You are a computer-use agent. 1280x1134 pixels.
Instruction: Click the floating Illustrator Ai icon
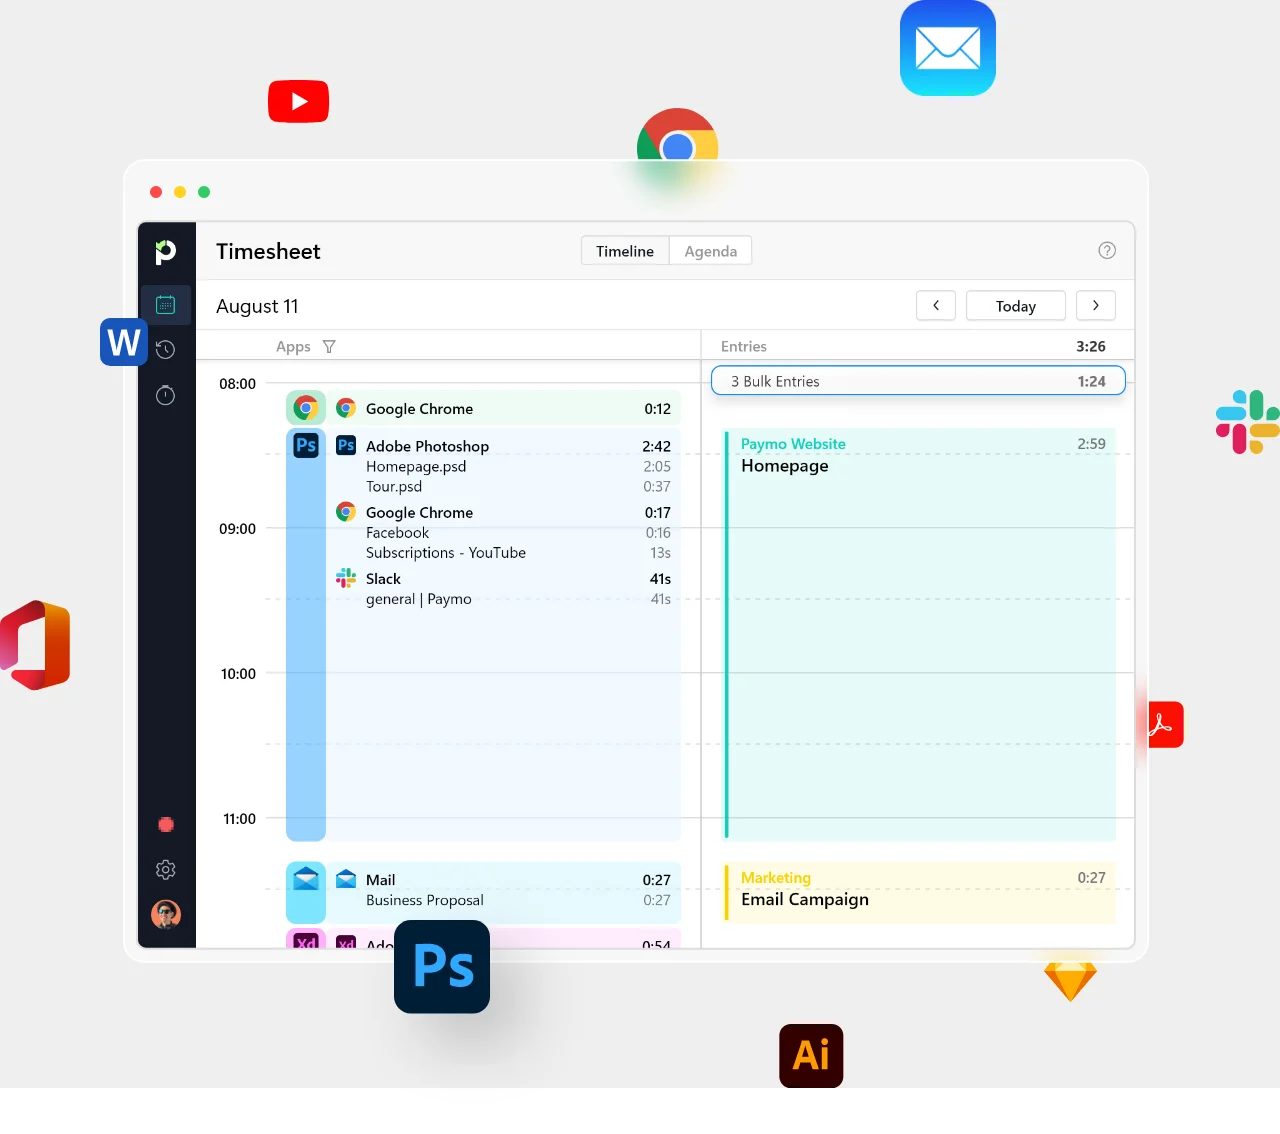[811, 1056]
